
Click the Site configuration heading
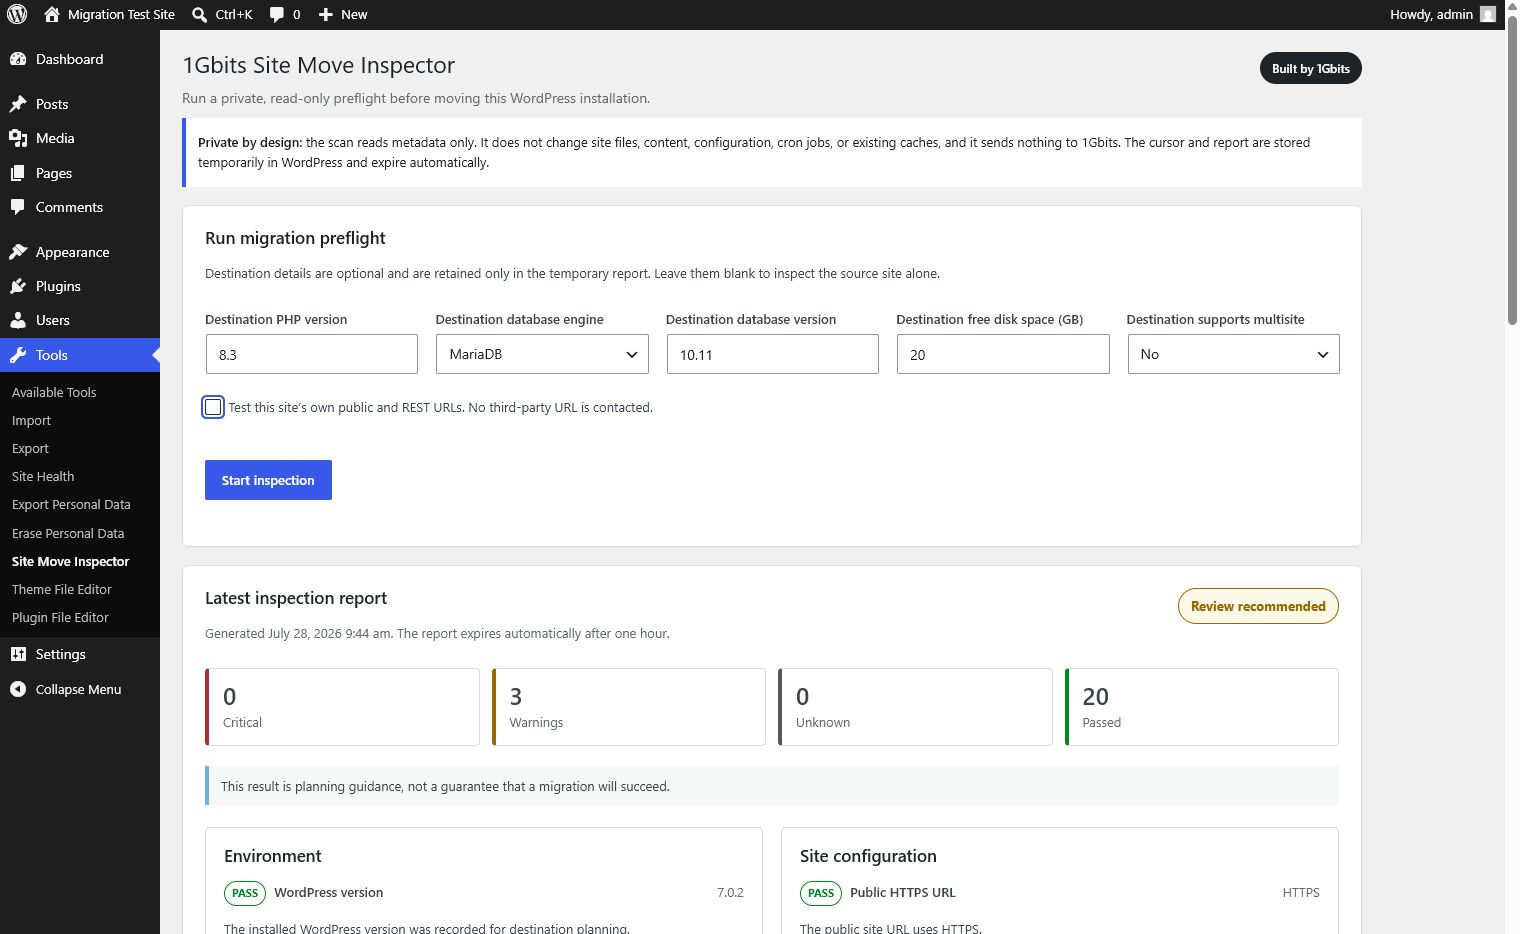click(868, 856)
